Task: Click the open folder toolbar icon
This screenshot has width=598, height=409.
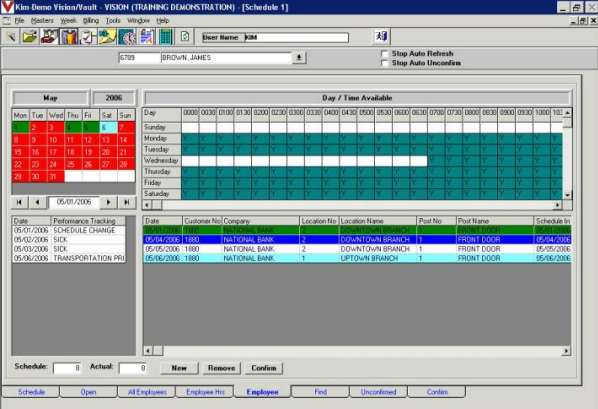Action: (x=30, y=37)
